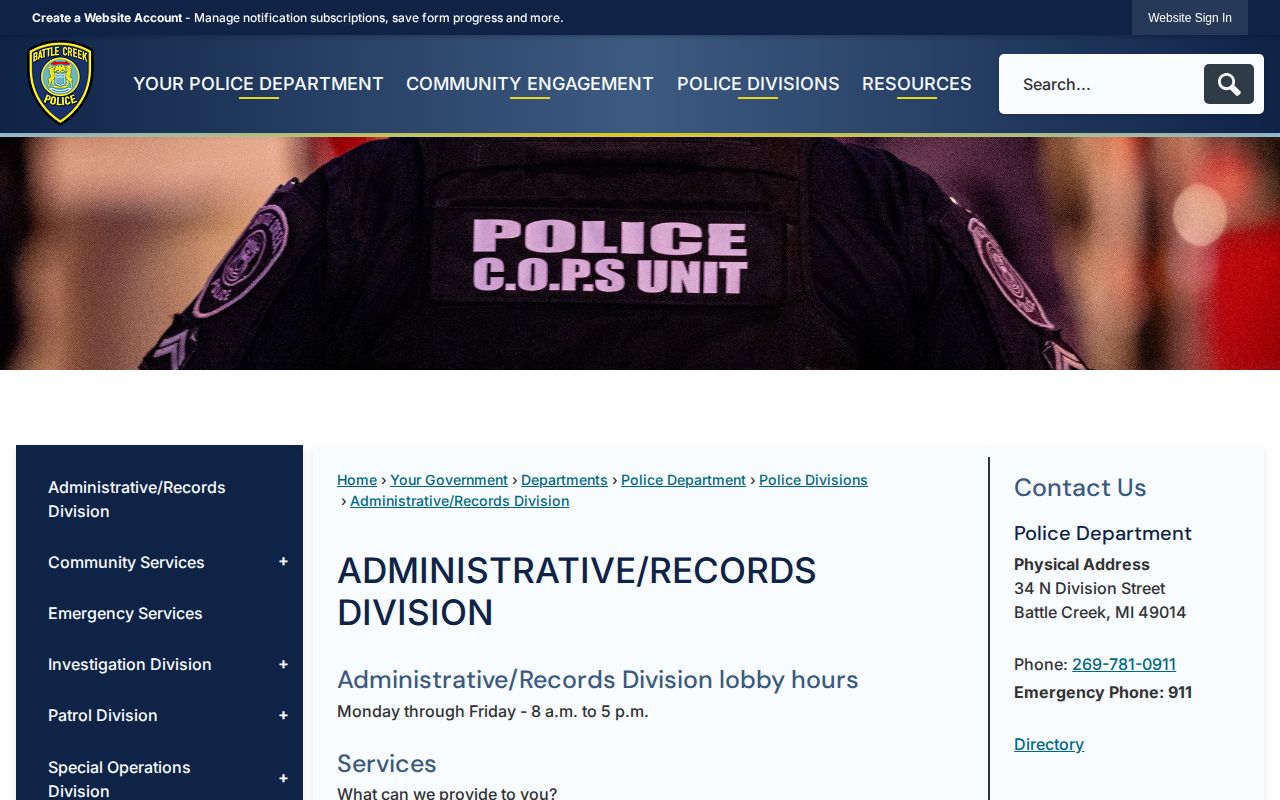This screenshot has height=800, width=1280.
Task: Click the 34 N Division Street address
Action: (x=1090, y=588)
